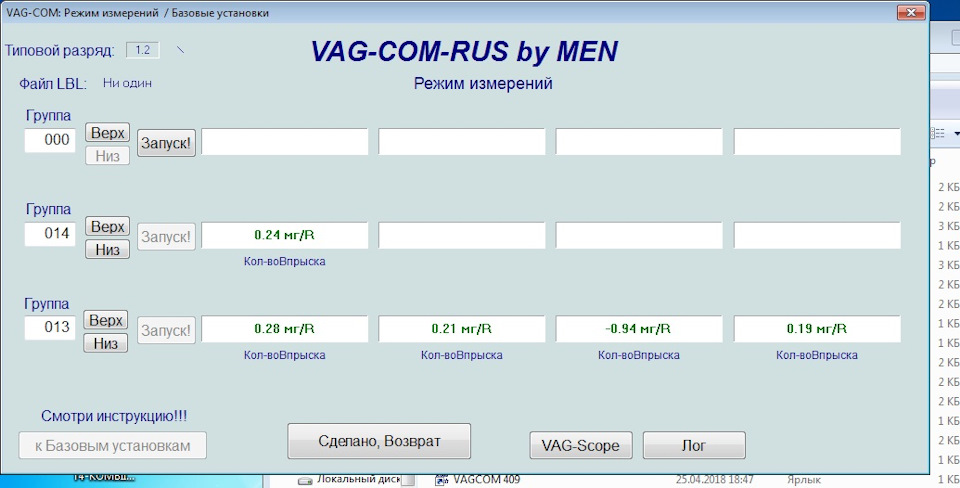Click Верх button for group 013
The width and height of the screenshot is (960, 488).
(x=105, y=320)
